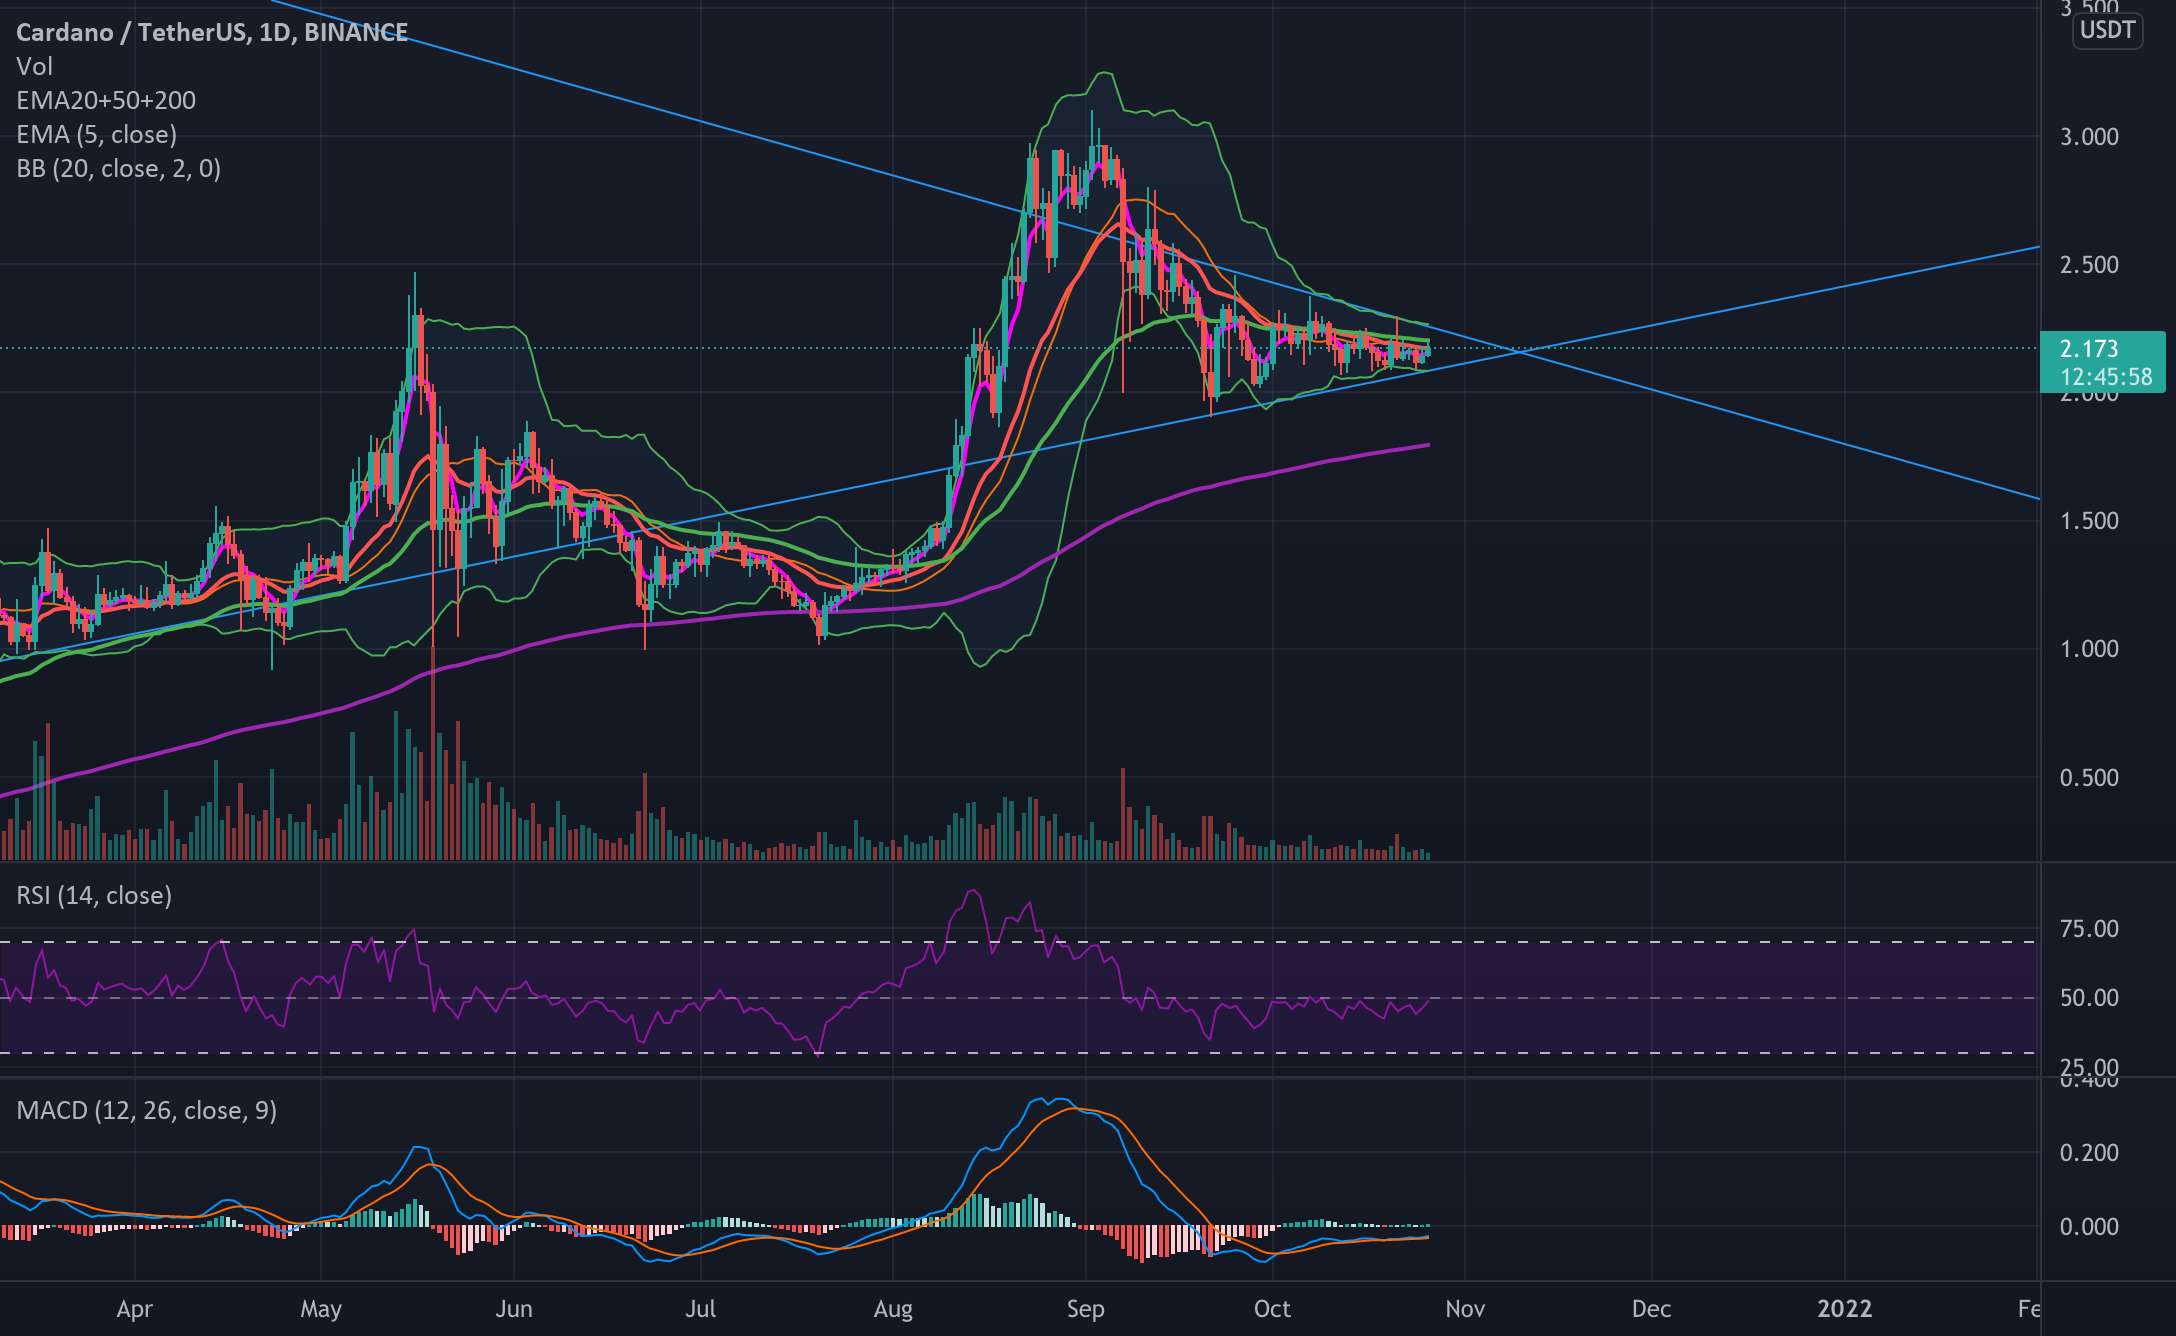The image size is (2176, 1336).
Task: Click the 2022 label on time axis
Action: click(x=1844, y=1309)
